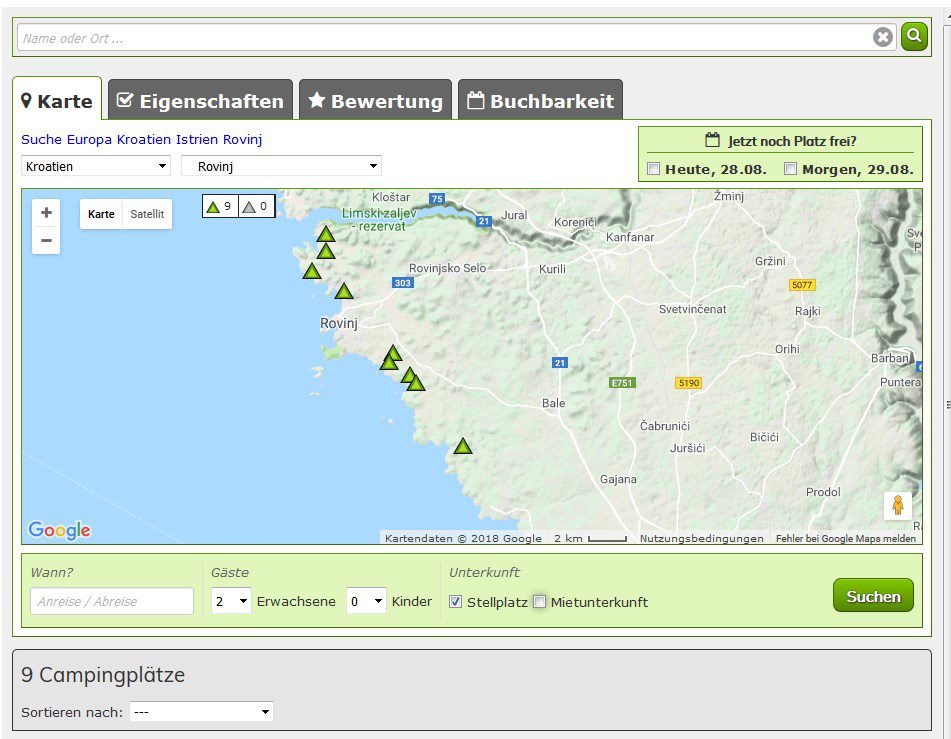This screenshot has height=739, width=951.
Task: Zoom out on the map
Action: pos(46,241)
